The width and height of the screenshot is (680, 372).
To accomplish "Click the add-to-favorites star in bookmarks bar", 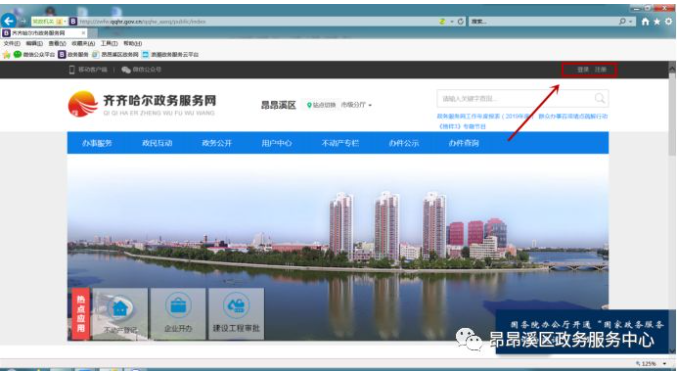I will [x=6, y=55].
